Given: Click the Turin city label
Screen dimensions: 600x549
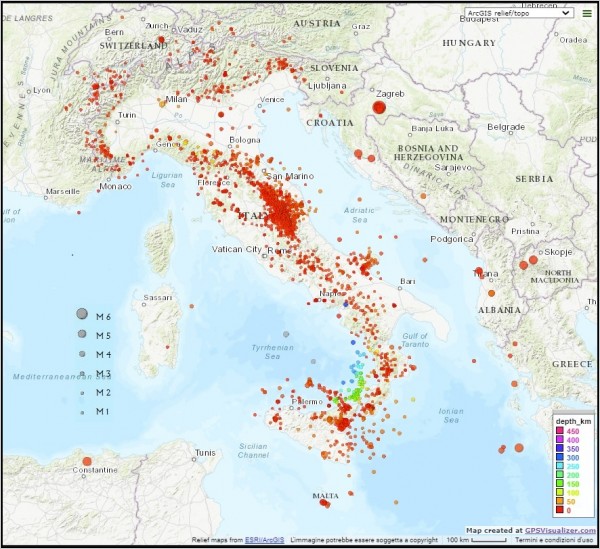Looking at the screenshot, I should pos(127,115).
